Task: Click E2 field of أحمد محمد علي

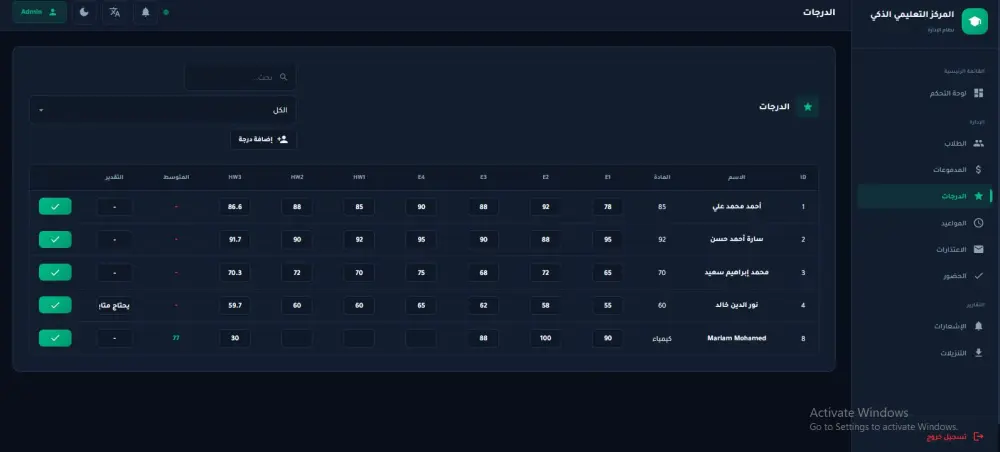Action: pyautogui.click(x=545, y=207)
